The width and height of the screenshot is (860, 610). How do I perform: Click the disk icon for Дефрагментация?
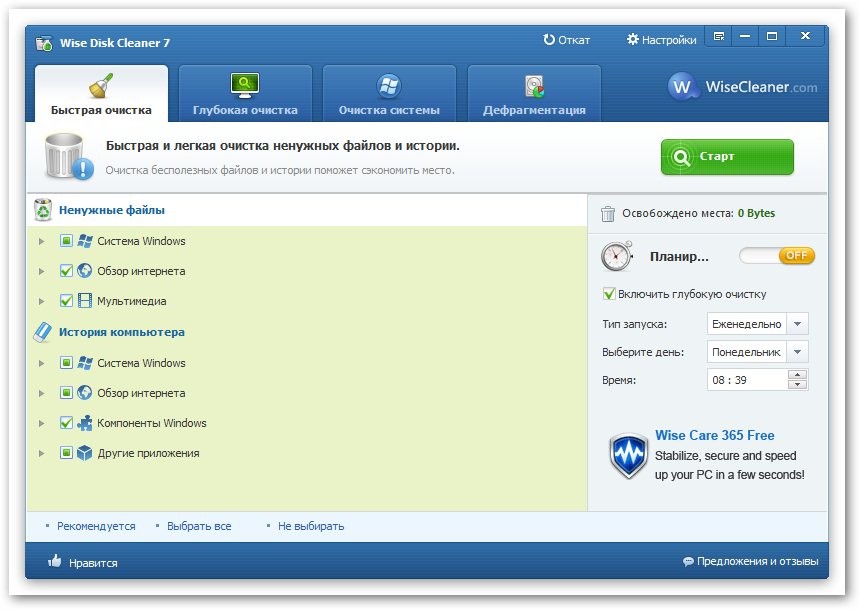pos(534,86)
